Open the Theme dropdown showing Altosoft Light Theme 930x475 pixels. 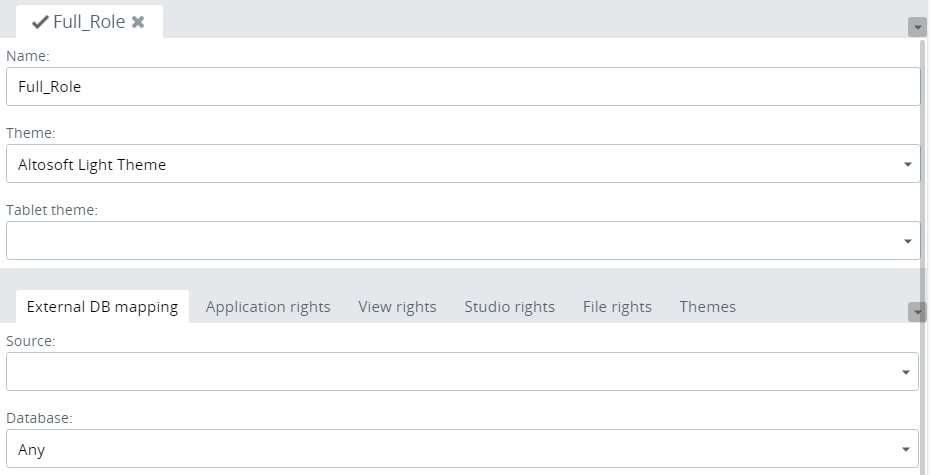tap(462, 164)
